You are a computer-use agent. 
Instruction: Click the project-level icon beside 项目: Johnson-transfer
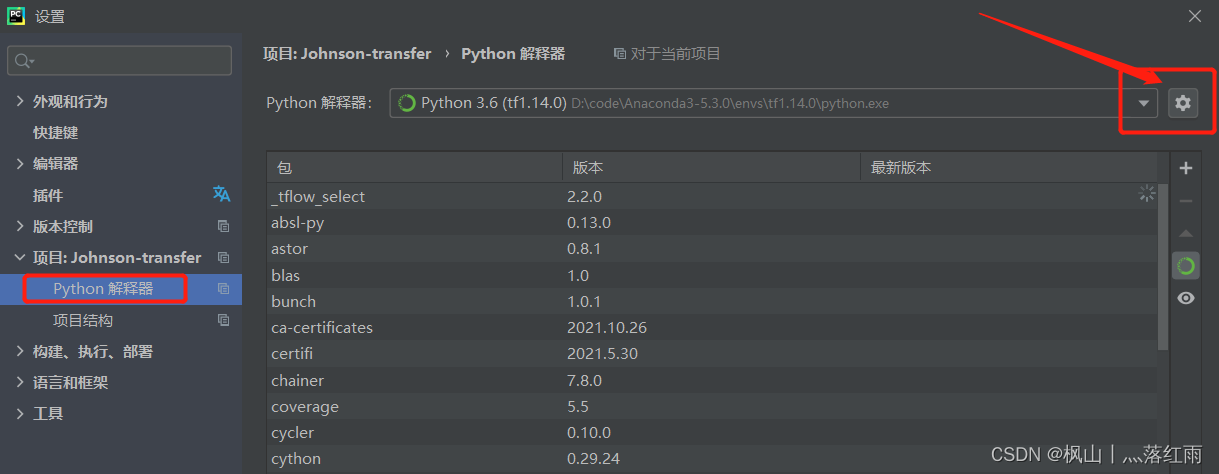tap(223, 257)
